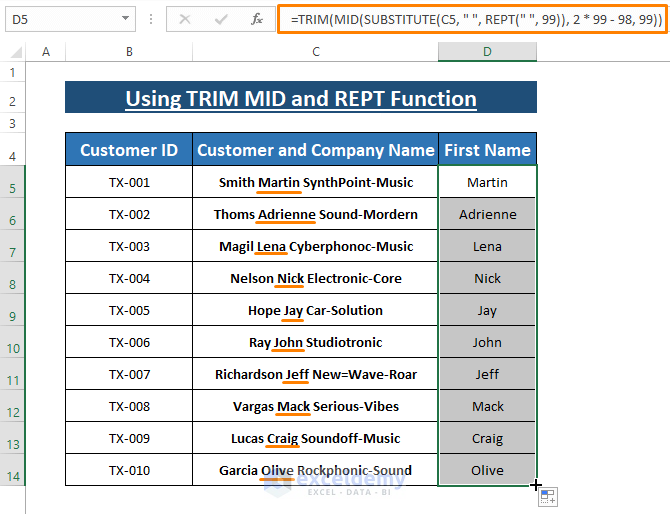
Task: Select cell Lucas Craig Soundoff-Music
Action: [315, 438]
